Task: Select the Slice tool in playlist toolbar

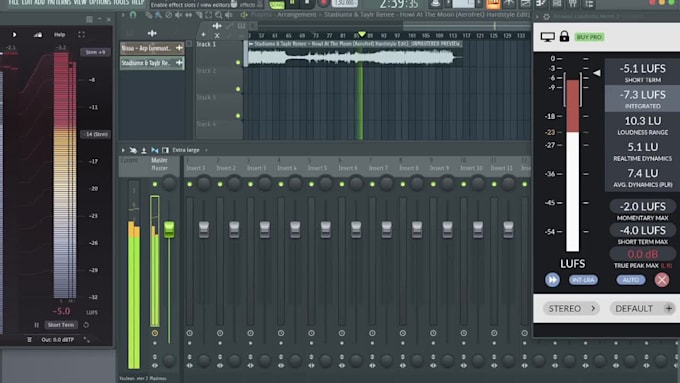Action: [x=199, y=15]
